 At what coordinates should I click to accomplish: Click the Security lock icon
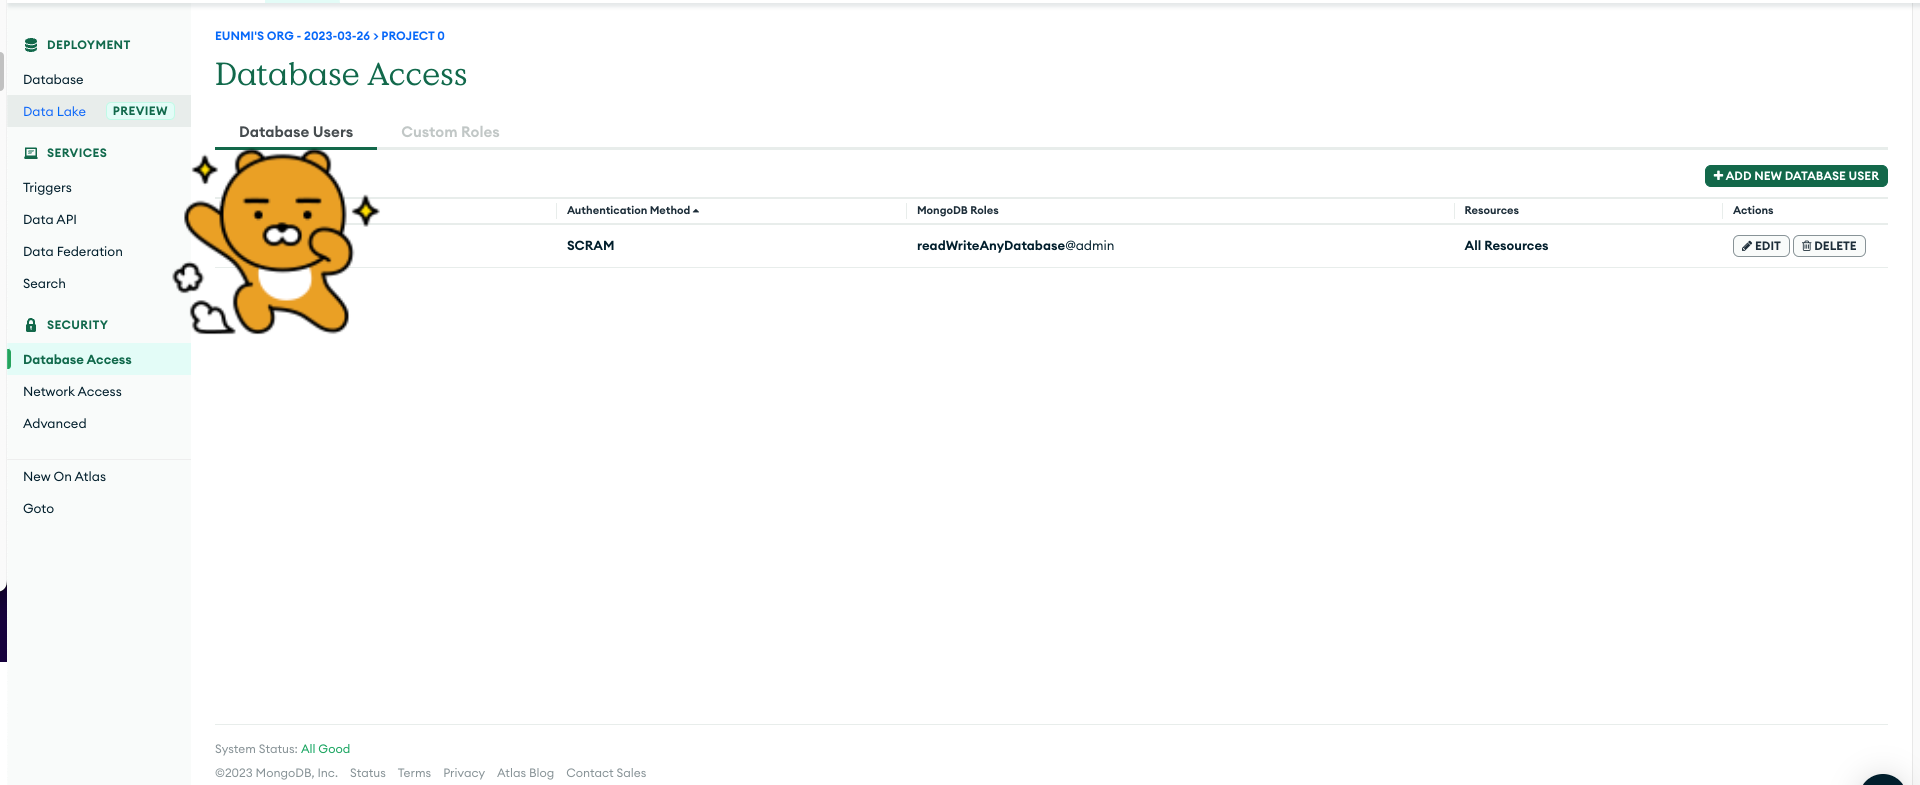click(x=31, y=325)
